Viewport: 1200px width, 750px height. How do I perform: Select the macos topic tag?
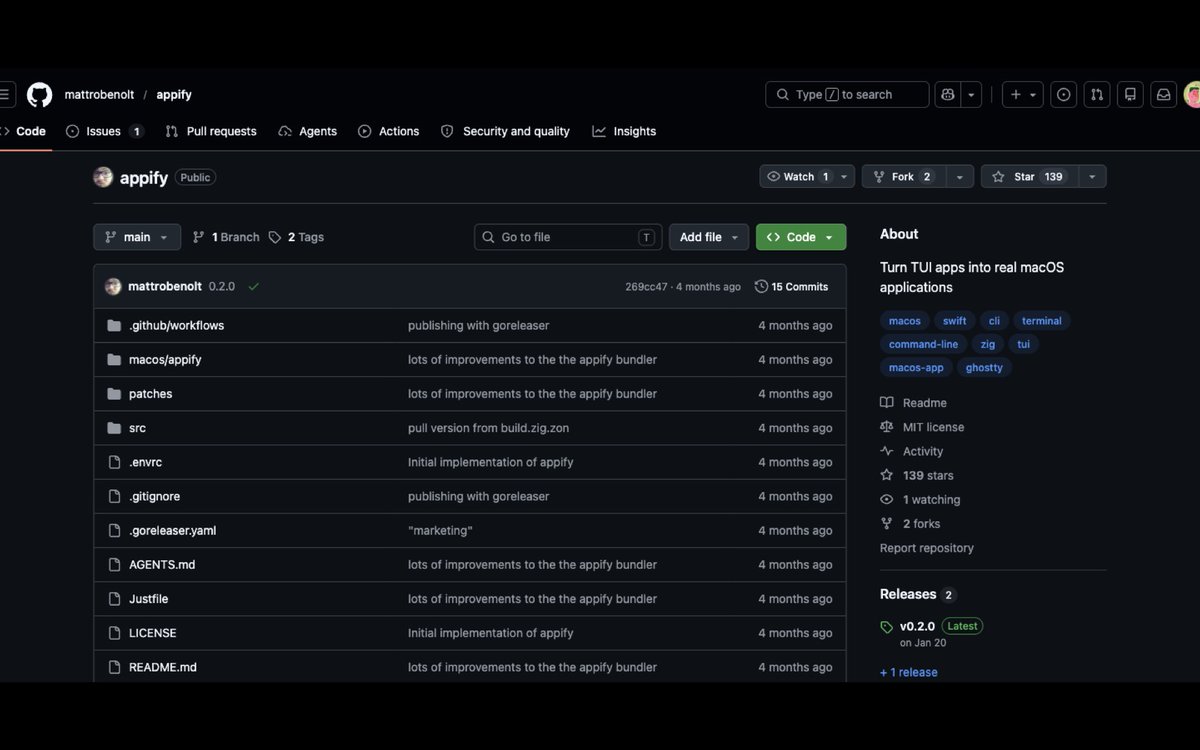pos(904,321)
